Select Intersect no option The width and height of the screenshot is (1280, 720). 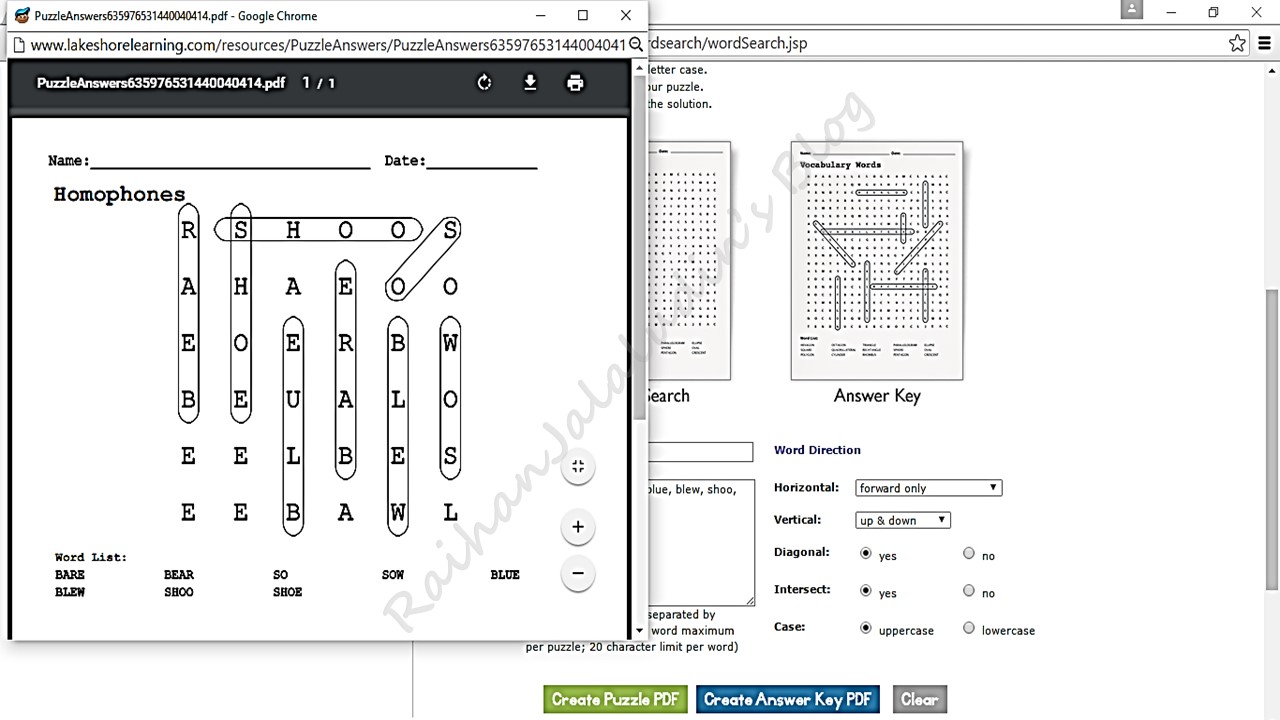pos(968,591)
